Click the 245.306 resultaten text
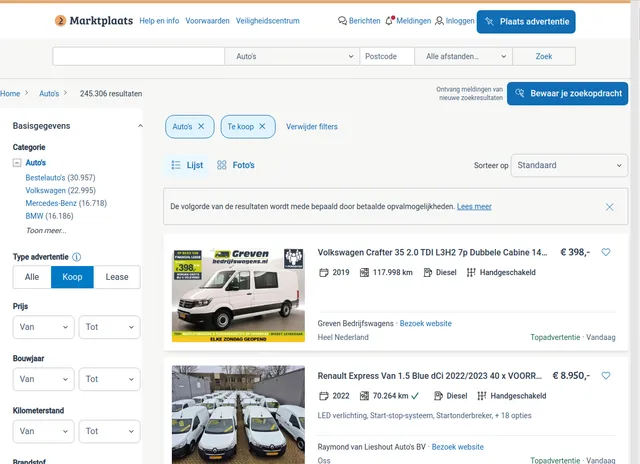 (x=111, y=93)
